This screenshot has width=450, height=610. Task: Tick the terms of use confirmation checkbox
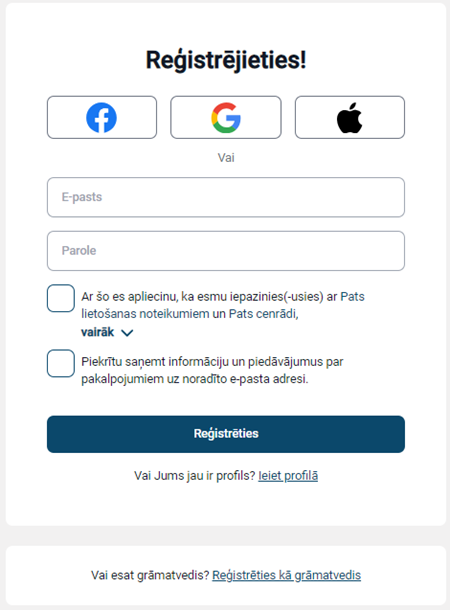[61, 298]
